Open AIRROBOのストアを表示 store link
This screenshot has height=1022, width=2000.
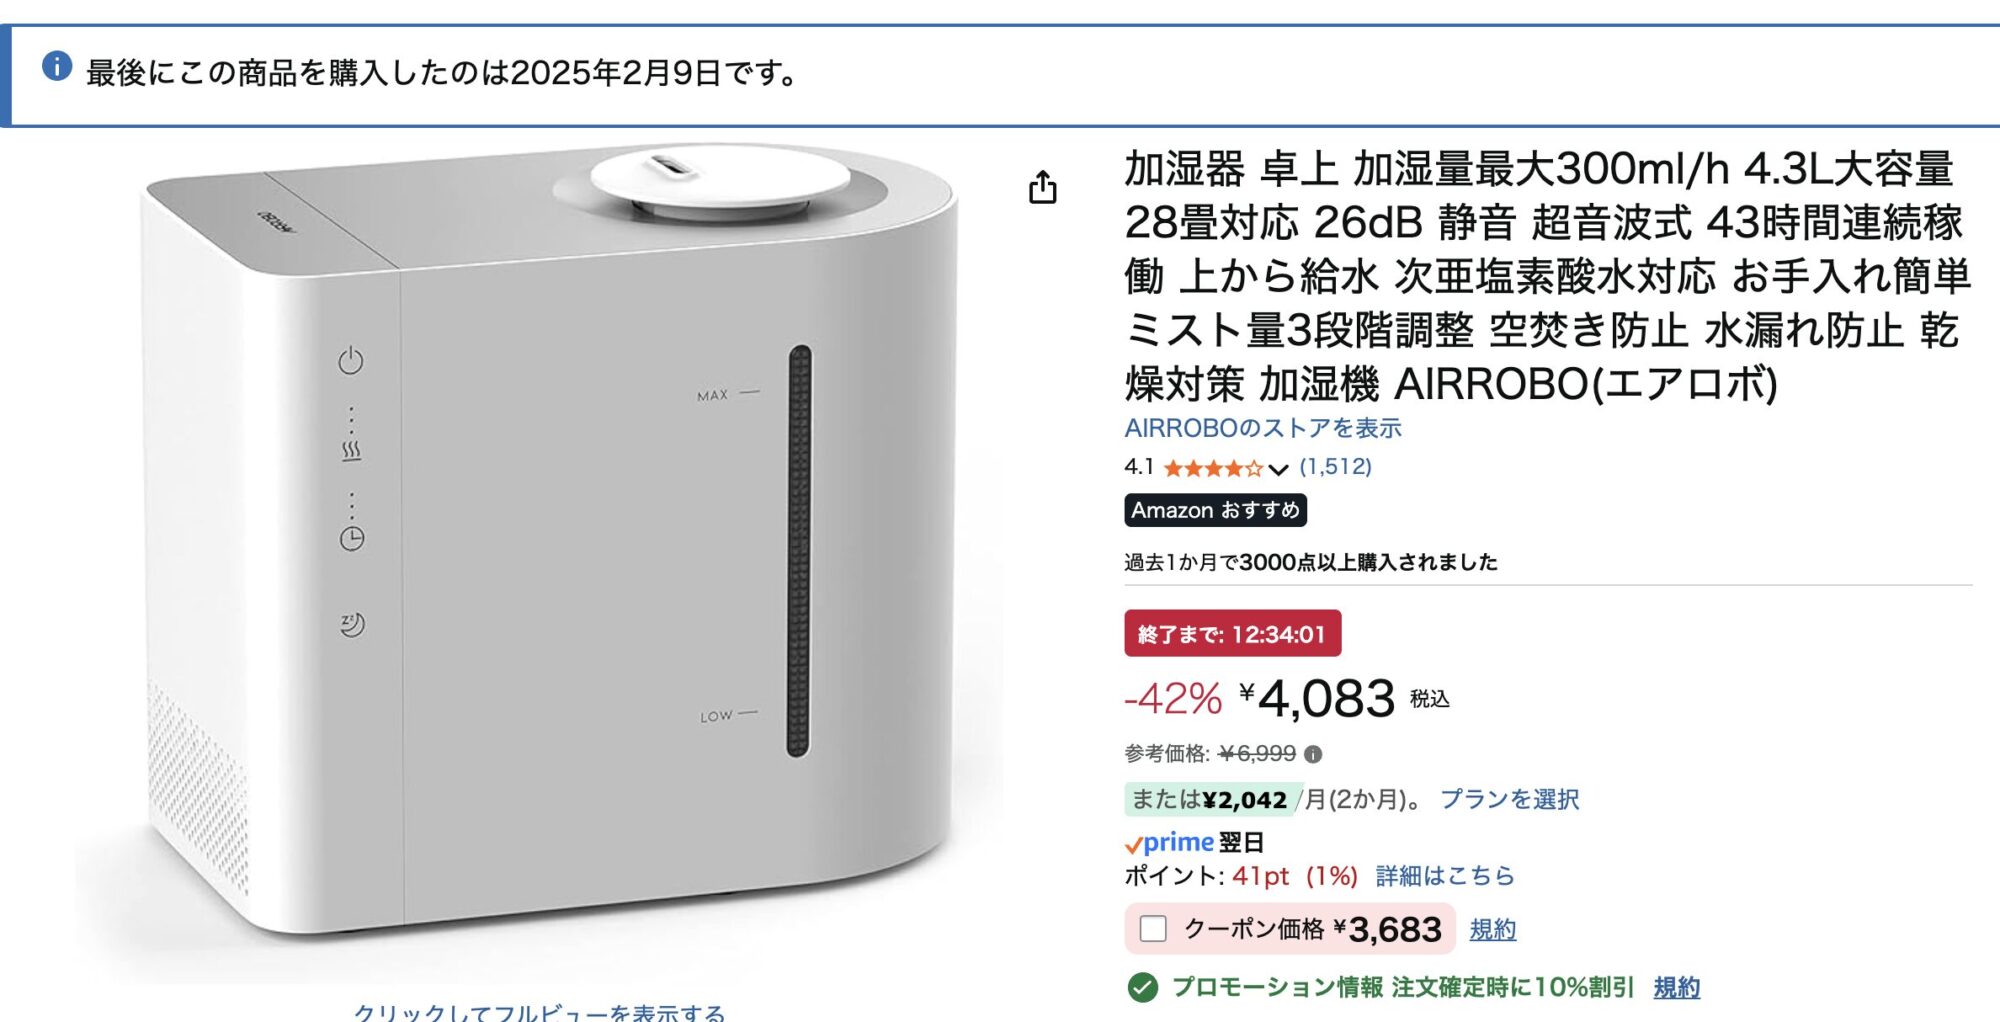(x=1262, y=428)
